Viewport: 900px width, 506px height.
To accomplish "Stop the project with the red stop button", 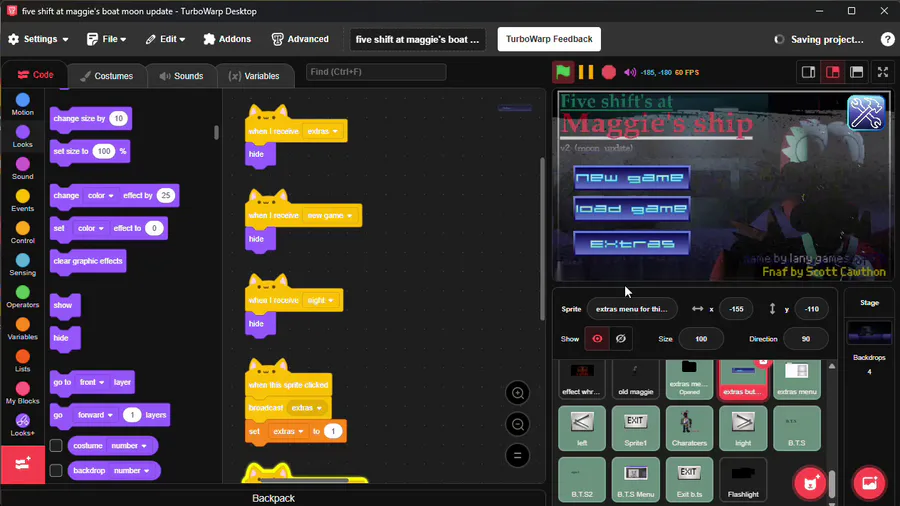I will [608, 72].
